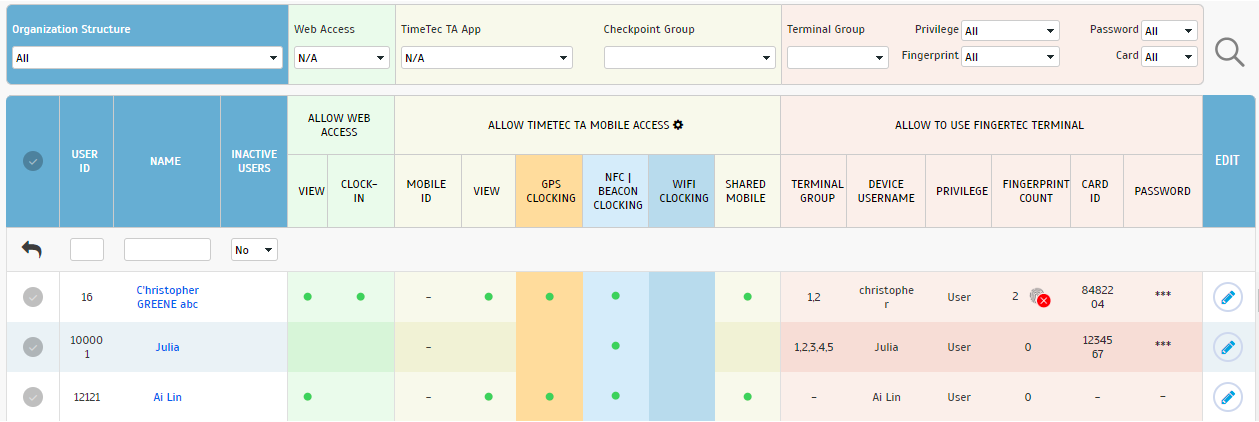Click the SHARED MOBILE column header
1259x422 pixels.
[747, 191]
